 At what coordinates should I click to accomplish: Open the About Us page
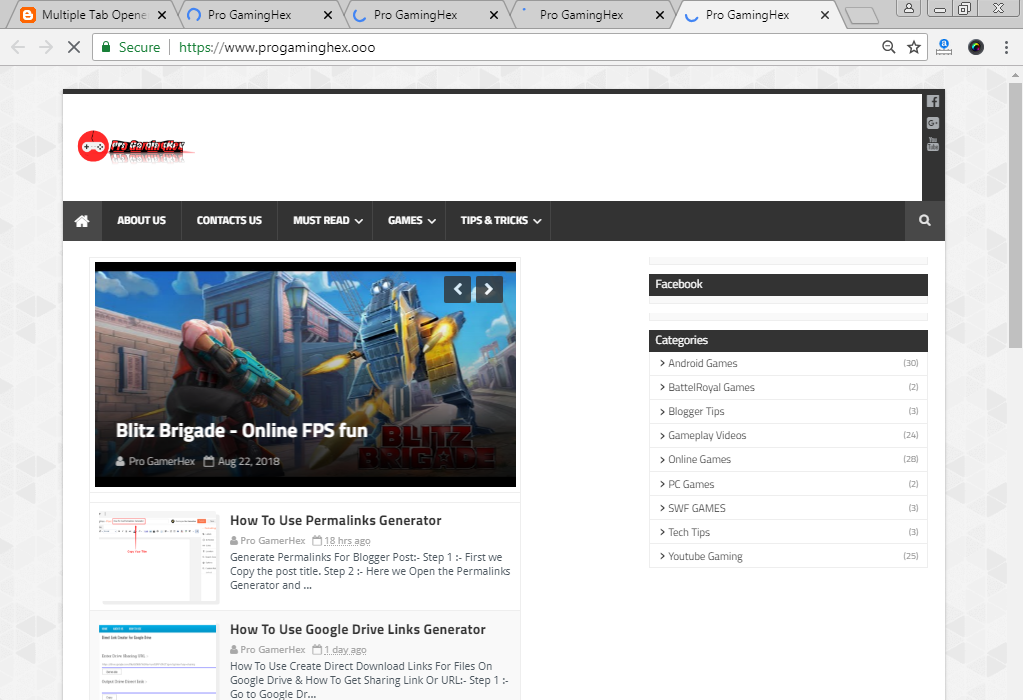(x=141, y=220)
